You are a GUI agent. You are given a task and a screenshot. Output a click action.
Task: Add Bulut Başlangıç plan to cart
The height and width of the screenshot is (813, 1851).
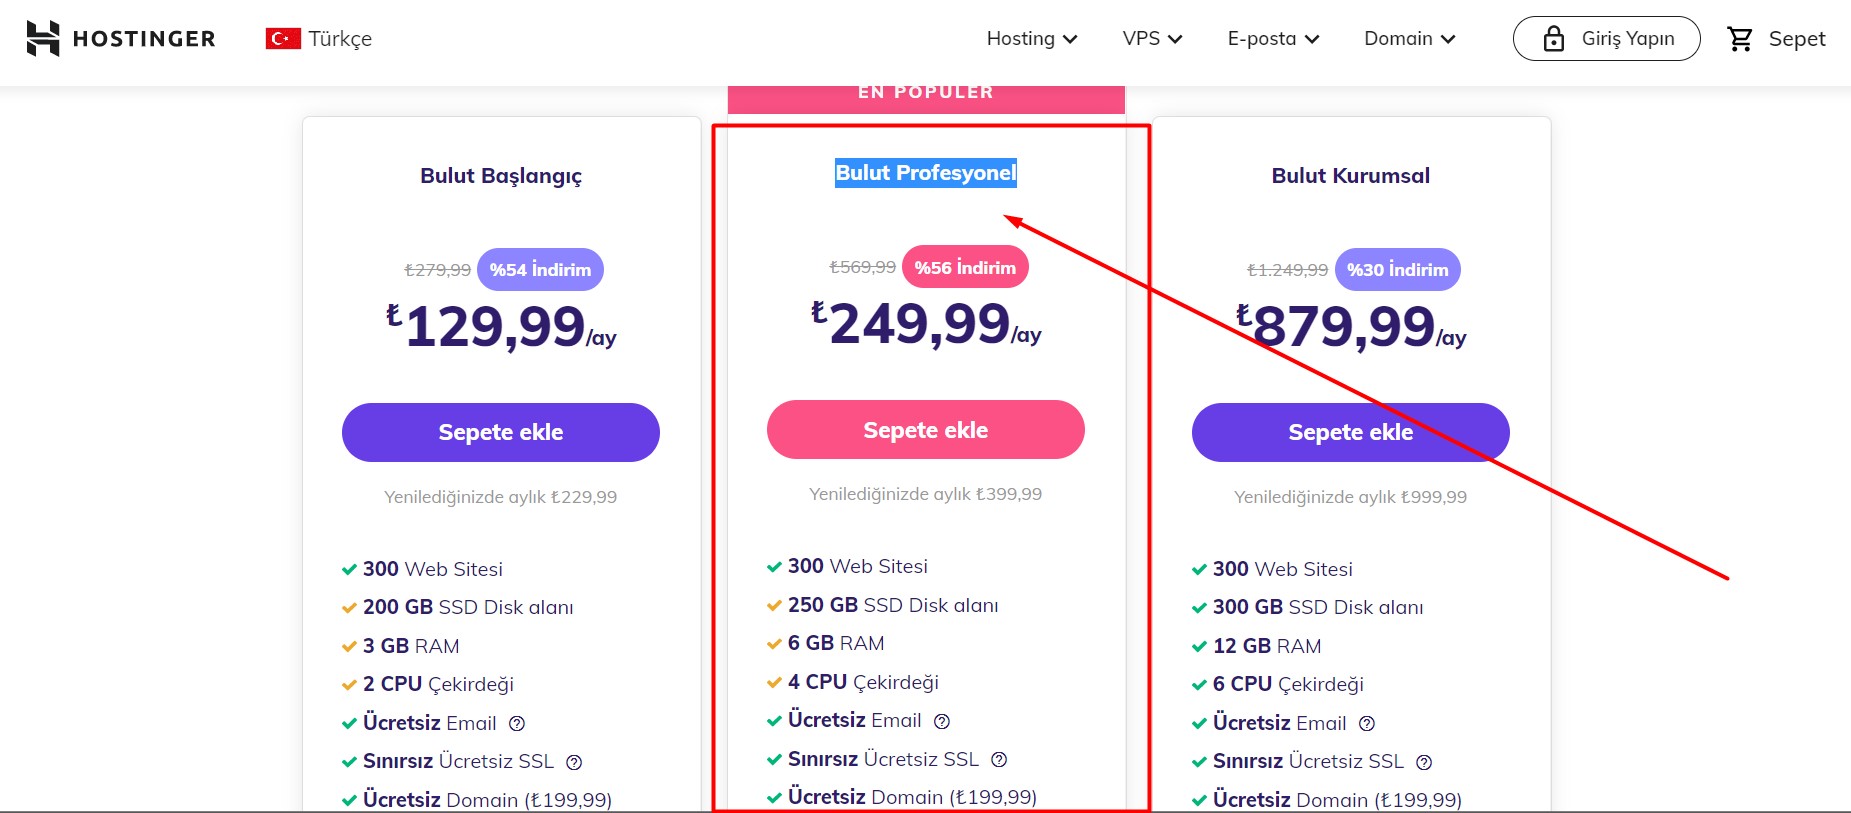pyautogui.click(x=501, y=432)
